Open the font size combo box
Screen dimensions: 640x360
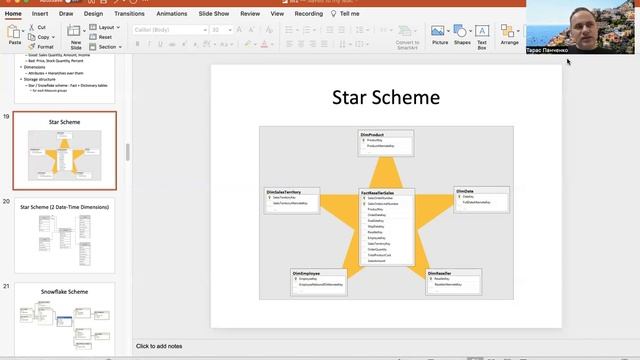point(221,30)
